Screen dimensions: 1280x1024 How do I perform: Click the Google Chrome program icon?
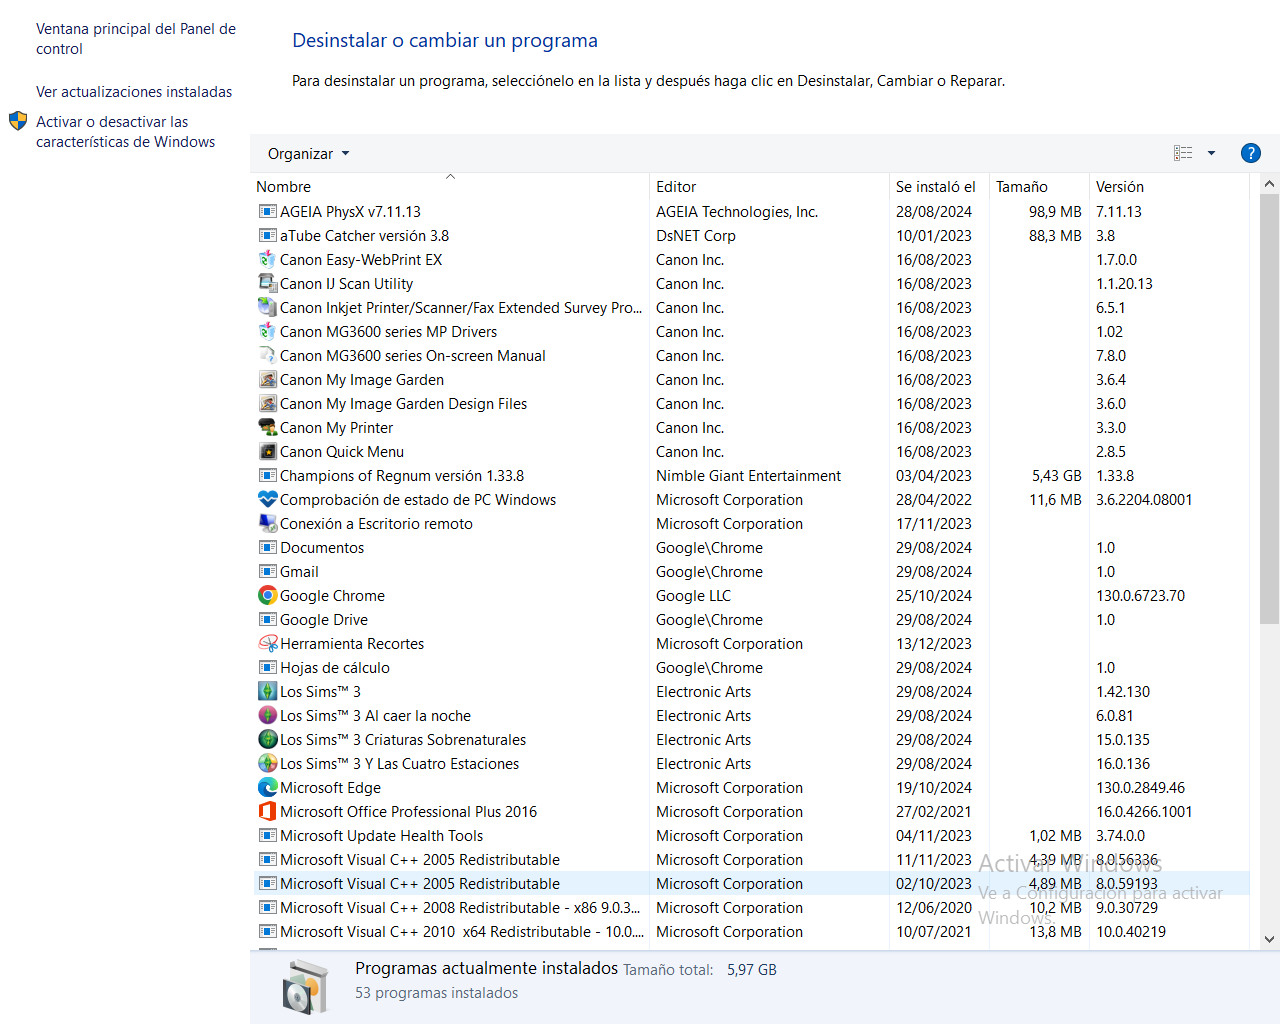[267, 595]
